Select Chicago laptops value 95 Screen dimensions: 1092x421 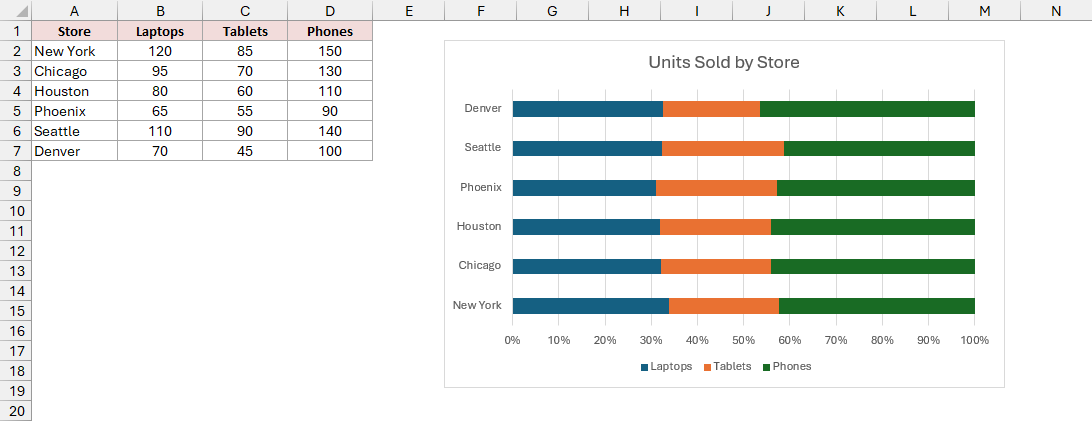point(160,72)
